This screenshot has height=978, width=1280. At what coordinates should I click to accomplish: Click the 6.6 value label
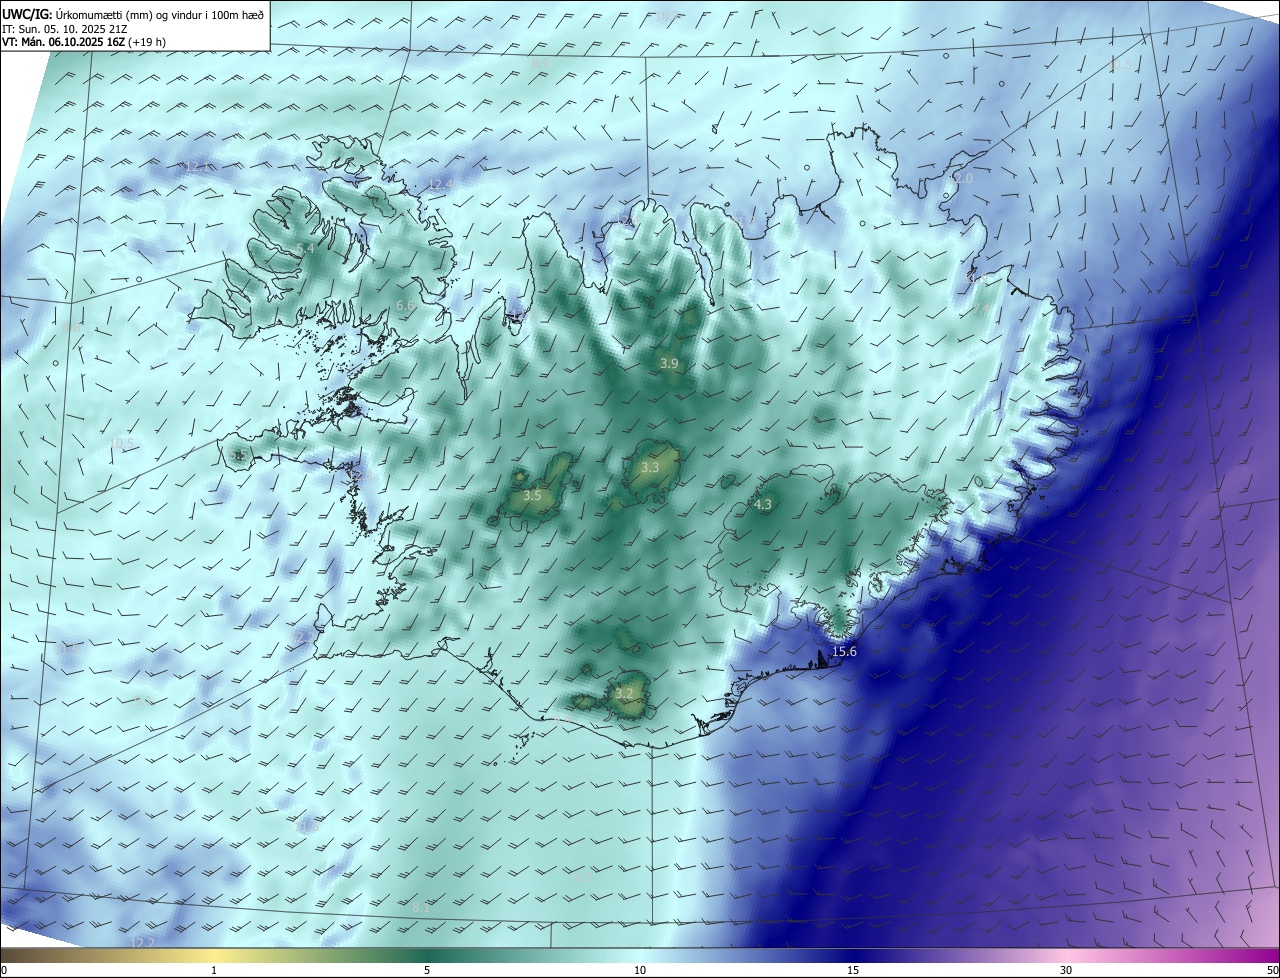[x=405, y=305]
